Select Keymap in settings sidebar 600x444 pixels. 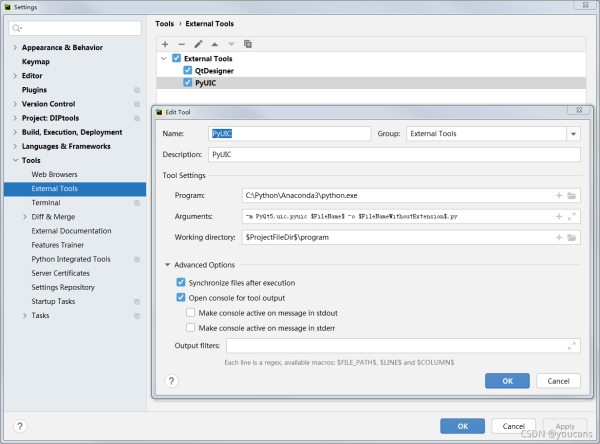tap(36, 61)
